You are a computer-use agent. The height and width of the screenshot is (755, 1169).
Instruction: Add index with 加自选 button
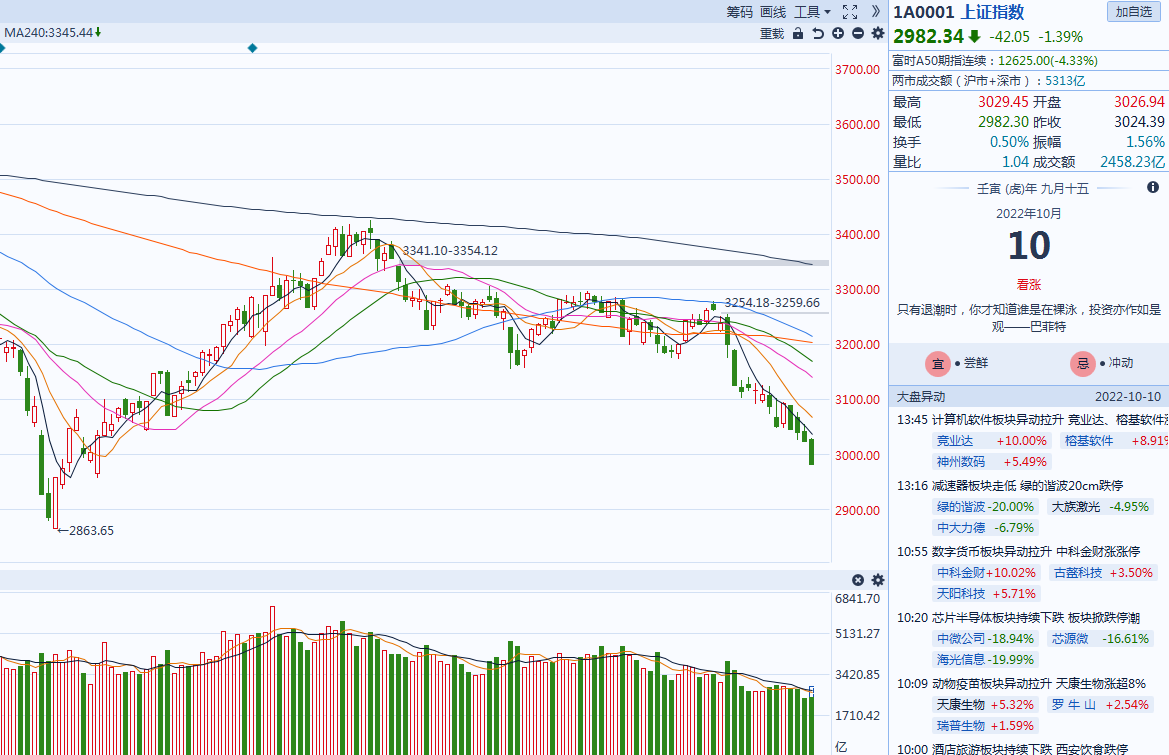[x=1134, y=11]
